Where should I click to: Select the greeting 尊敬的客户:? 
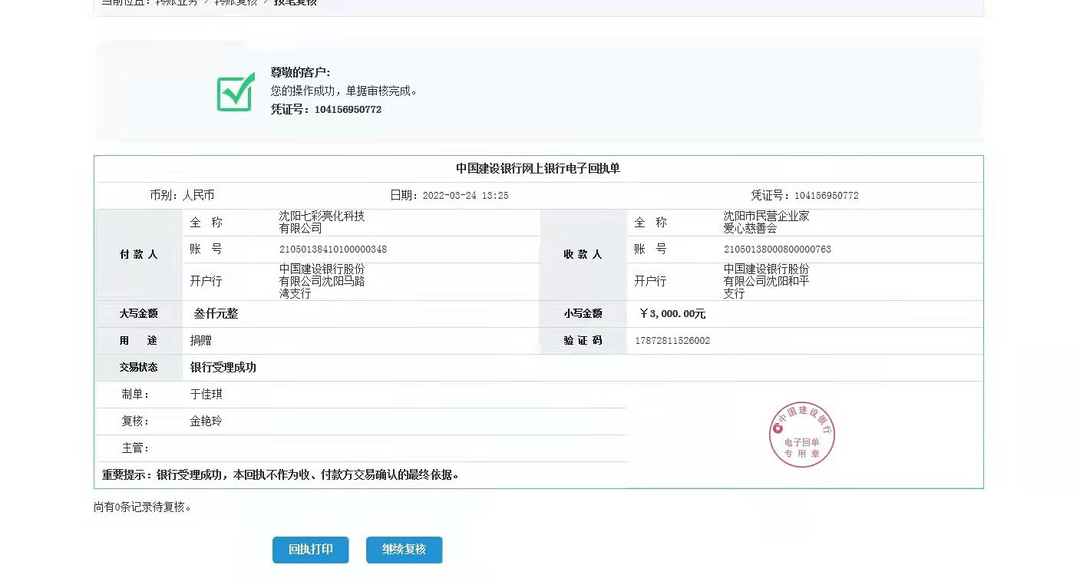300,72
